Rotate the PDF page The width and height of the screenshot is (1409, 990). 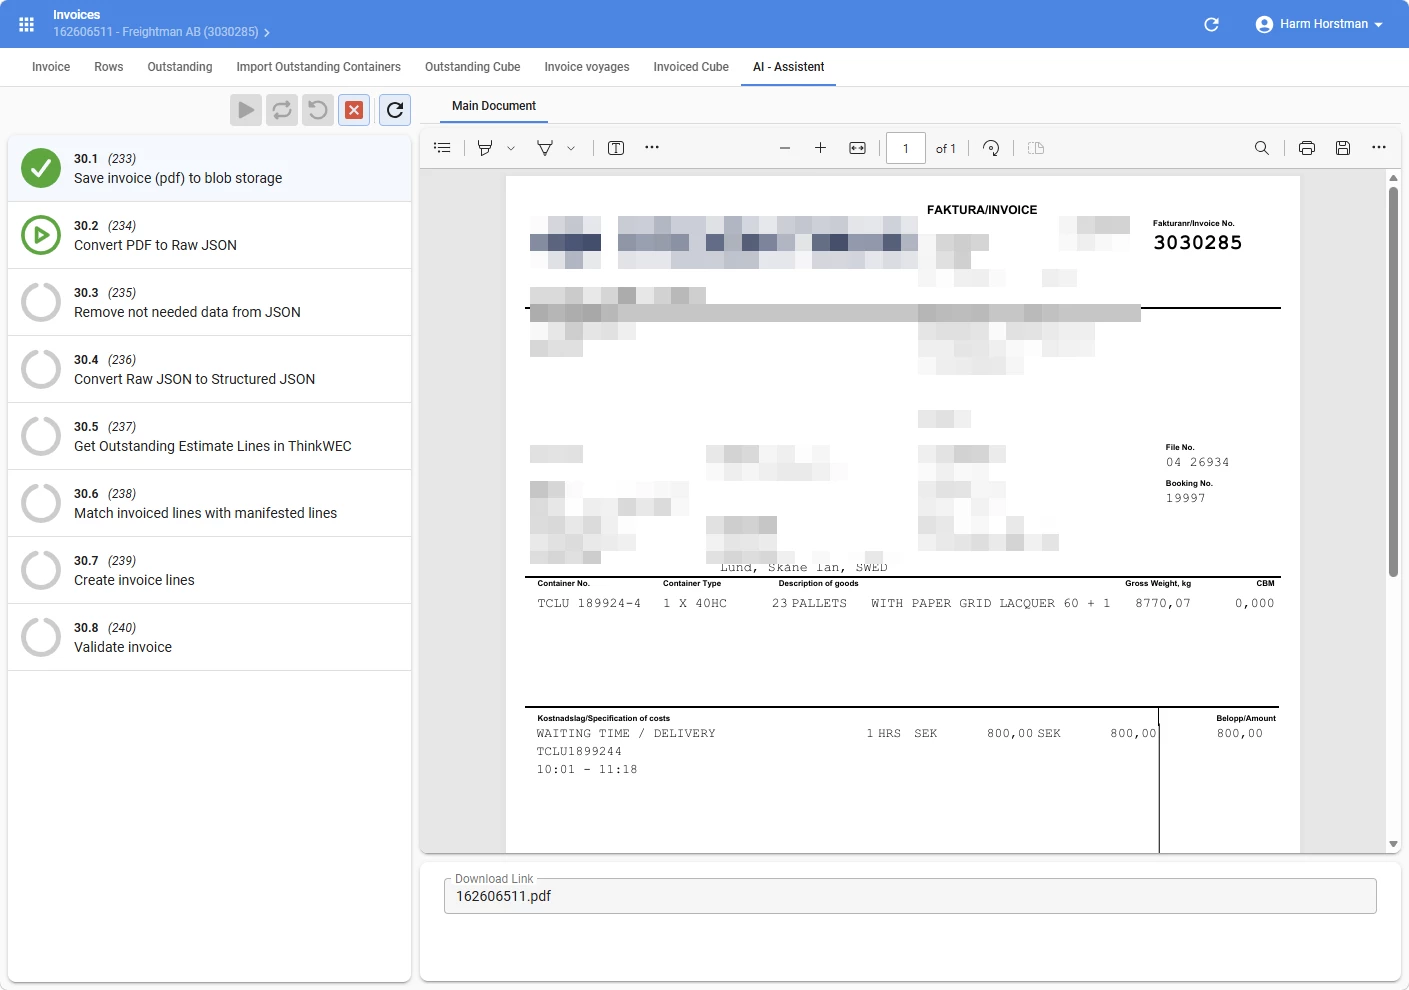tap(991, 148)
